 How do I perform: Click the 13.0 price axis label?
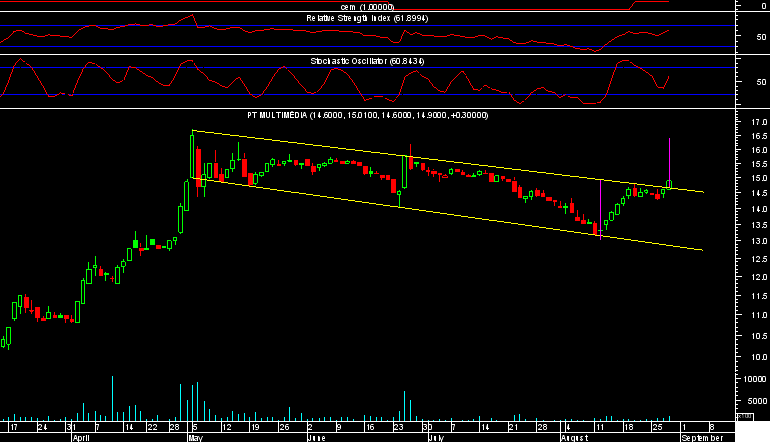pos(759,241)
